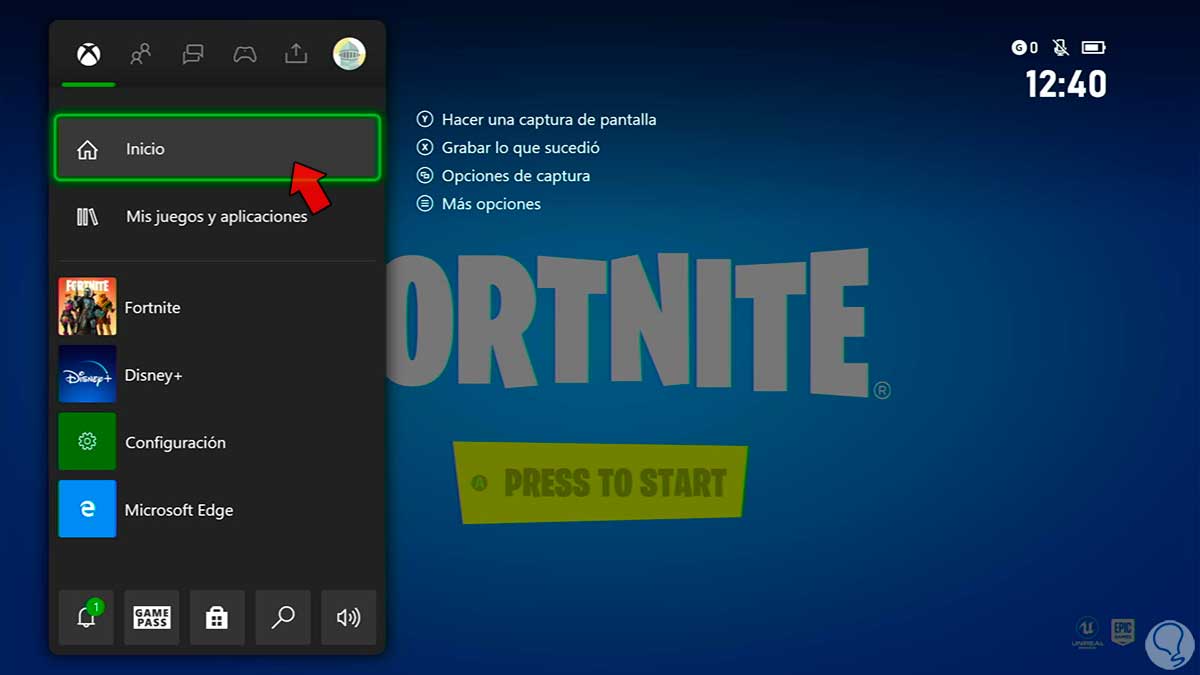Click the X button icon for recording
1200x675 pixels.
pos(424,147)
